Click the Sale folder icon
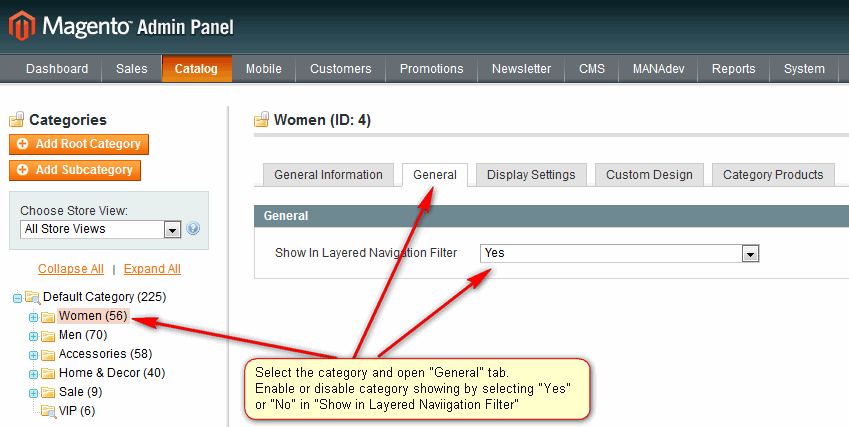Screen dimensions: 849x427 [x=48, y=392]
